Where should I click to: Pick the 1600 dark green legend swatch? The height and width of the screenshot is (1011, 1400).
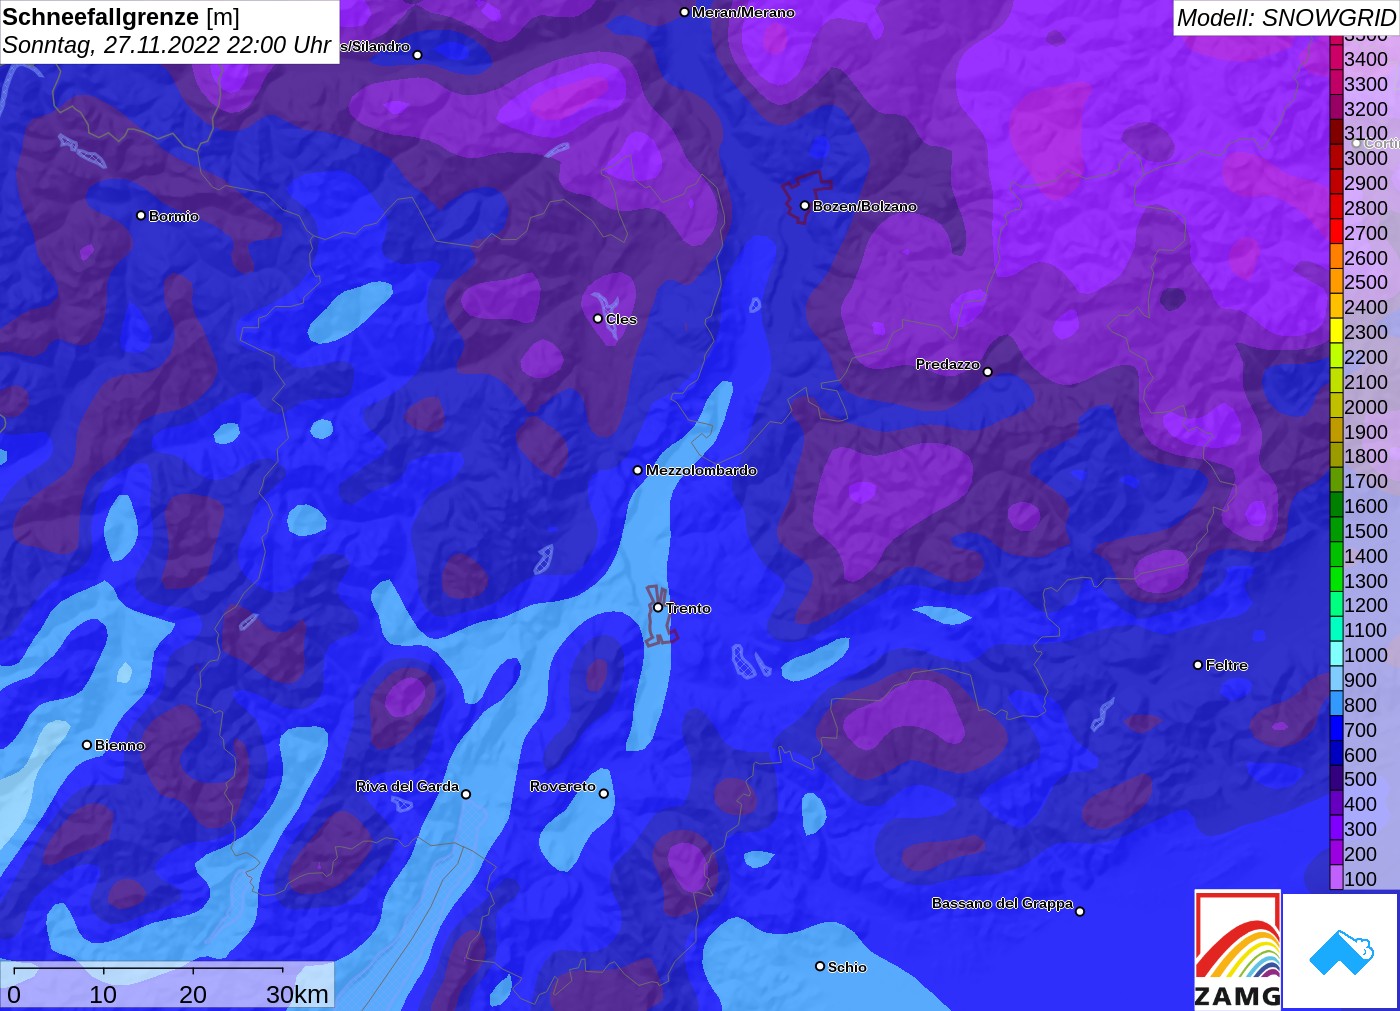coord(1336,505)
